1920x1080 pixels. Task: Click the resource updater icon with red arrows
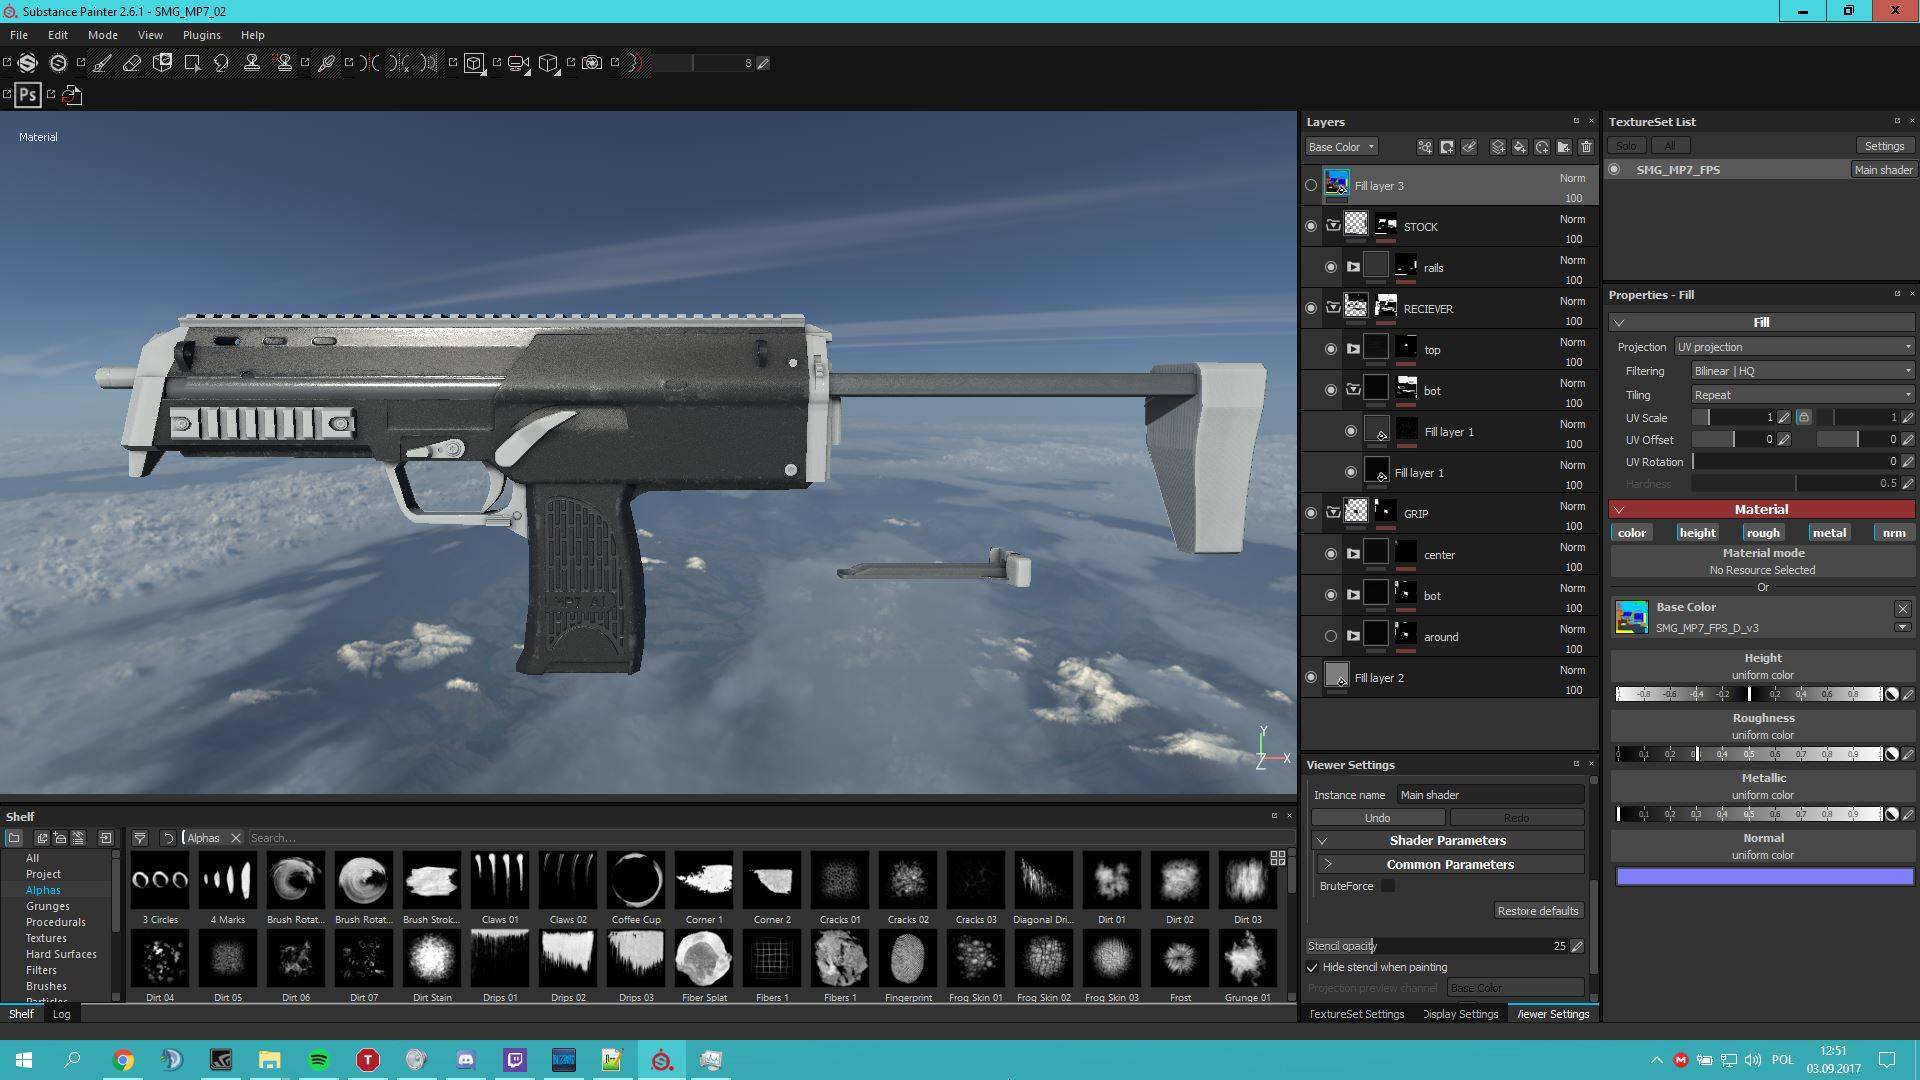[72, 95]
